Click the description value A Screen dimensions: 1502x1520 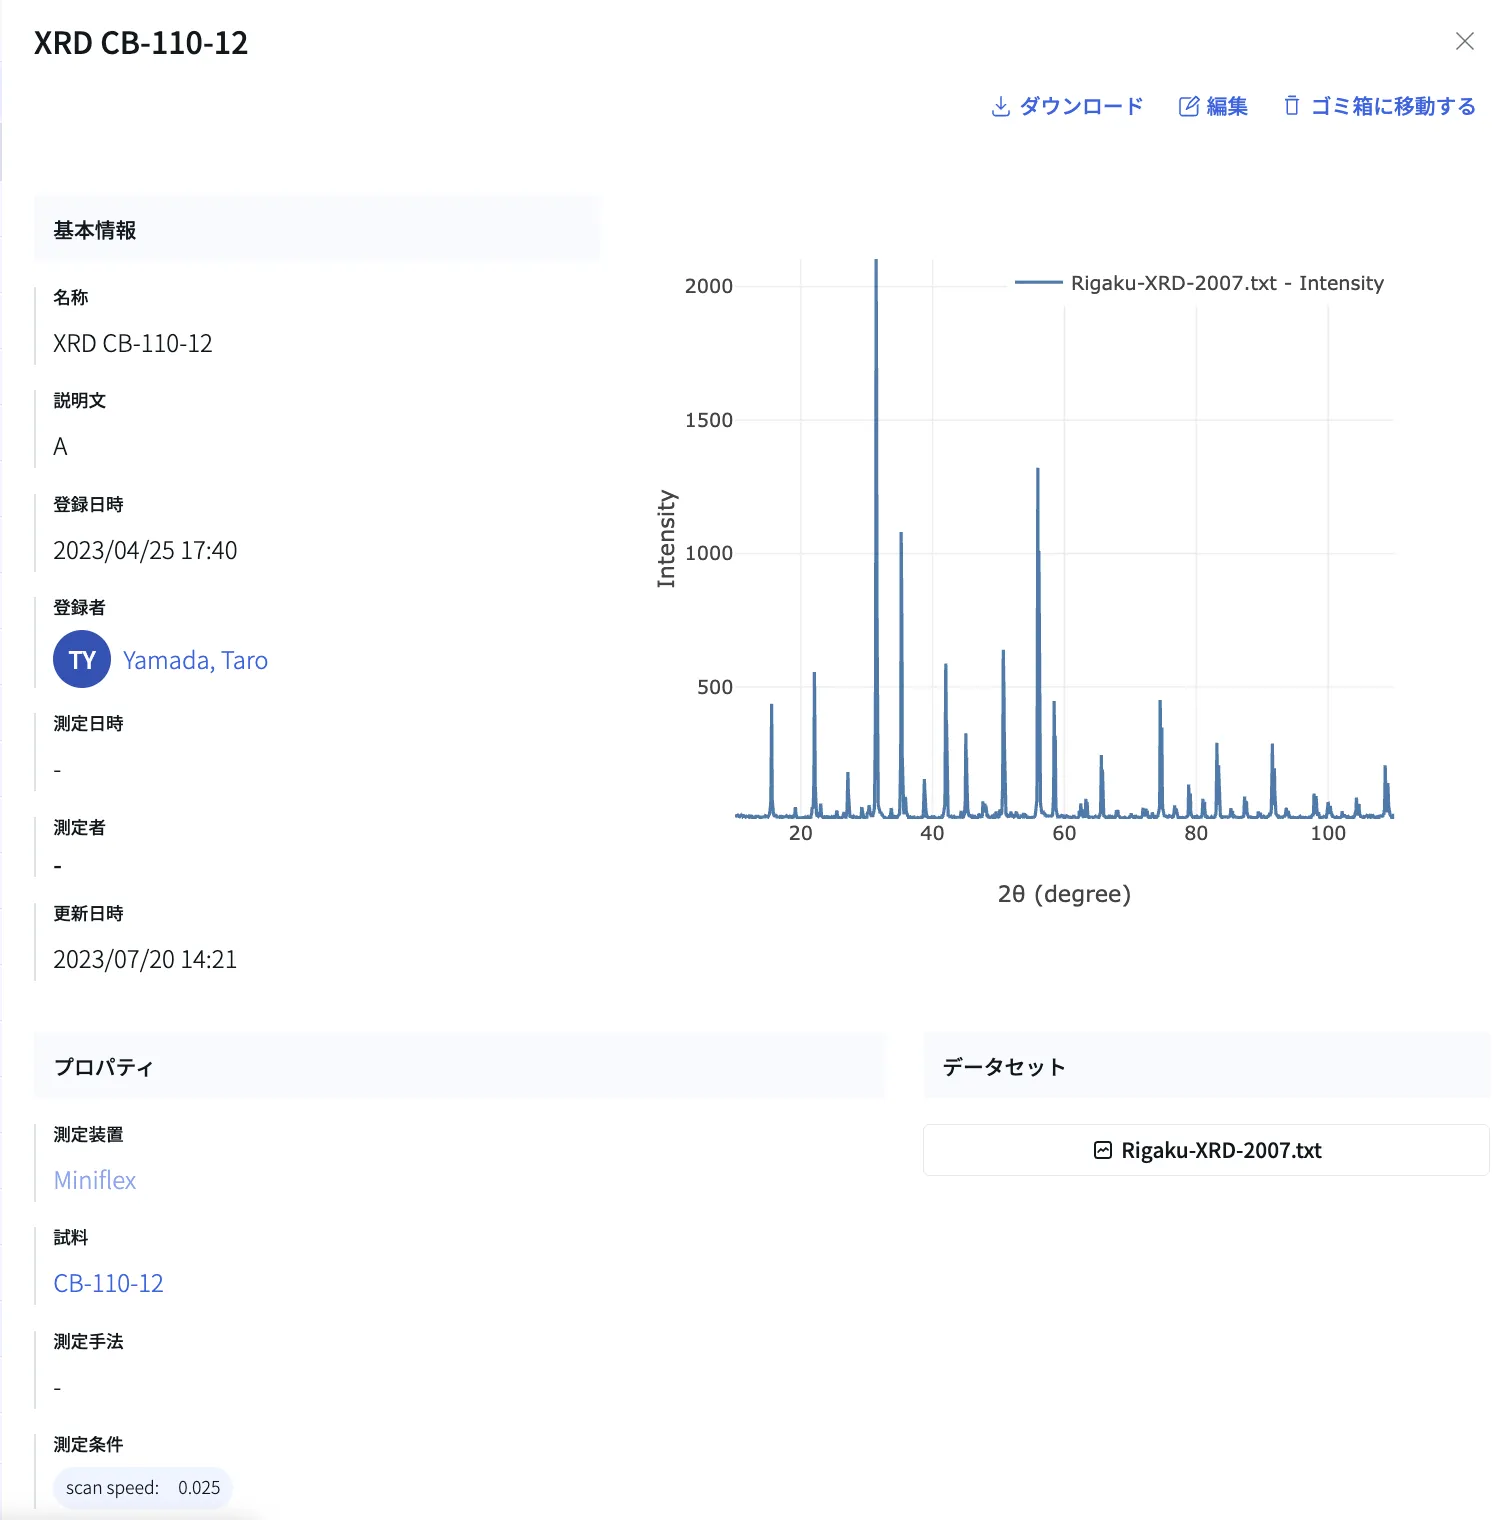(60, 446)
